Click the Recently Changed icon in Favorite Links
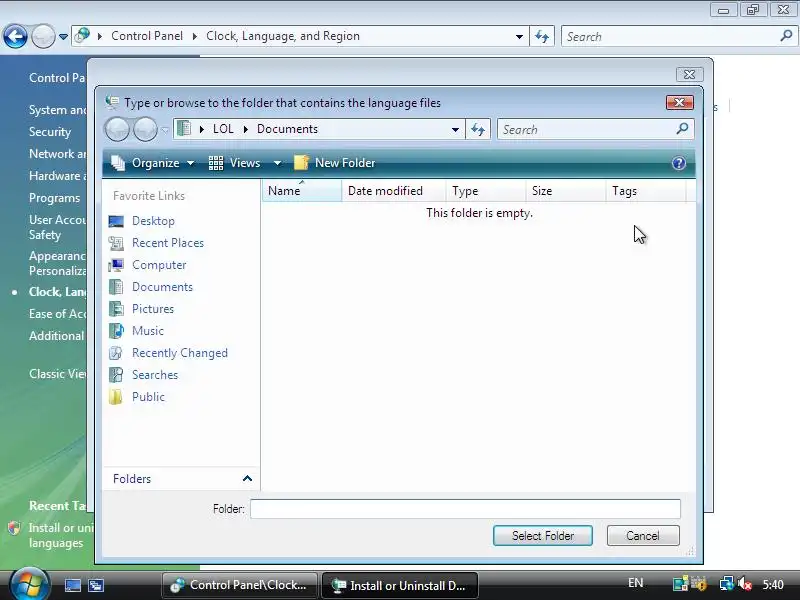 point(116,353)
